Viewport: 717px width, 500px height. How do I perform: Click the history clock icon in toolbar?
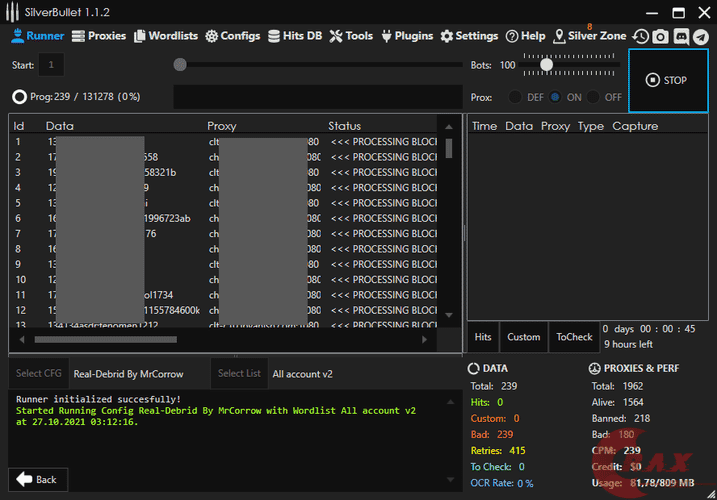(x=640, y=36)
